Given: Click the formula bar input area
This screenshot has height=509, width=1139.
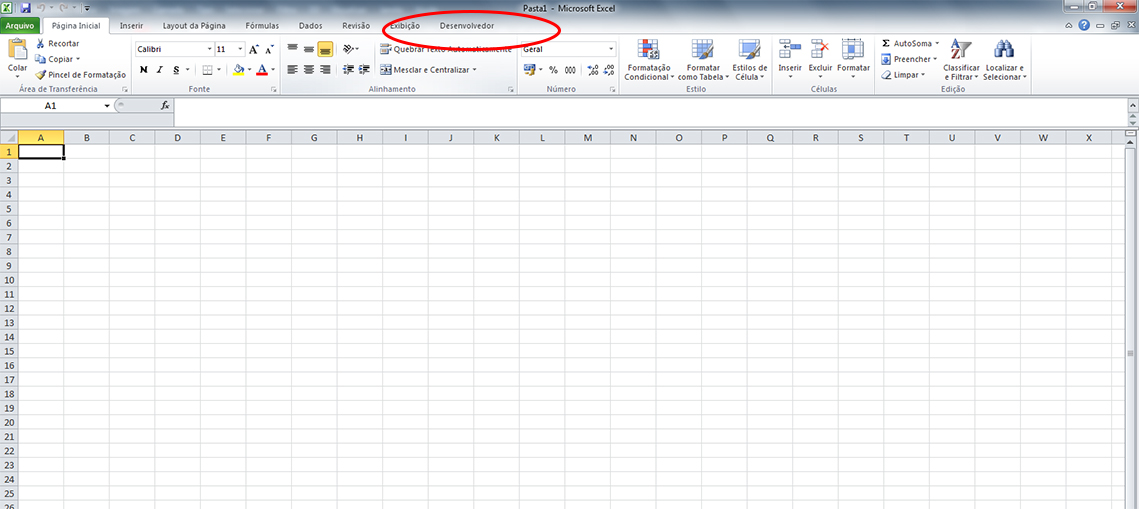Looking at the screenshot, I should pos(651,113).
